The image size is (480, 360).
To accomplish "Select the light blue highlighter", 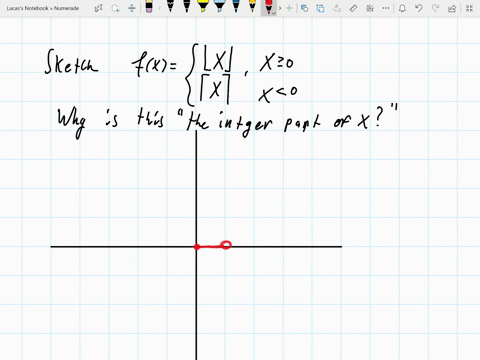I will pos(219,7).
